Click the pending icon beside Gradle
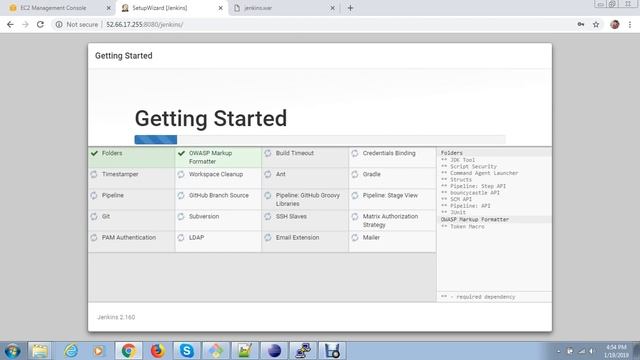 [355, 174]
